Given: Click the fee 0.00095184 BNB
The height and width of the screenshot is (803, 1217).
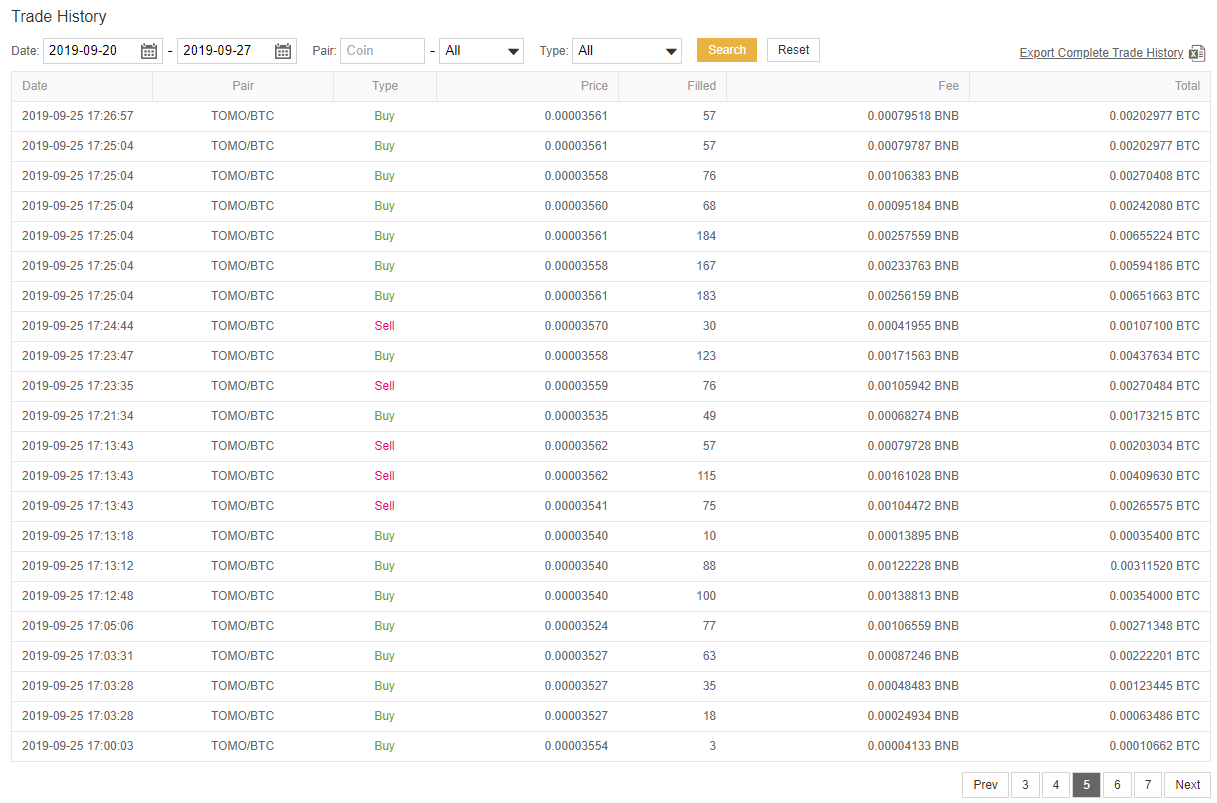Looking at the screenshot, I should (x=913, y=206).
